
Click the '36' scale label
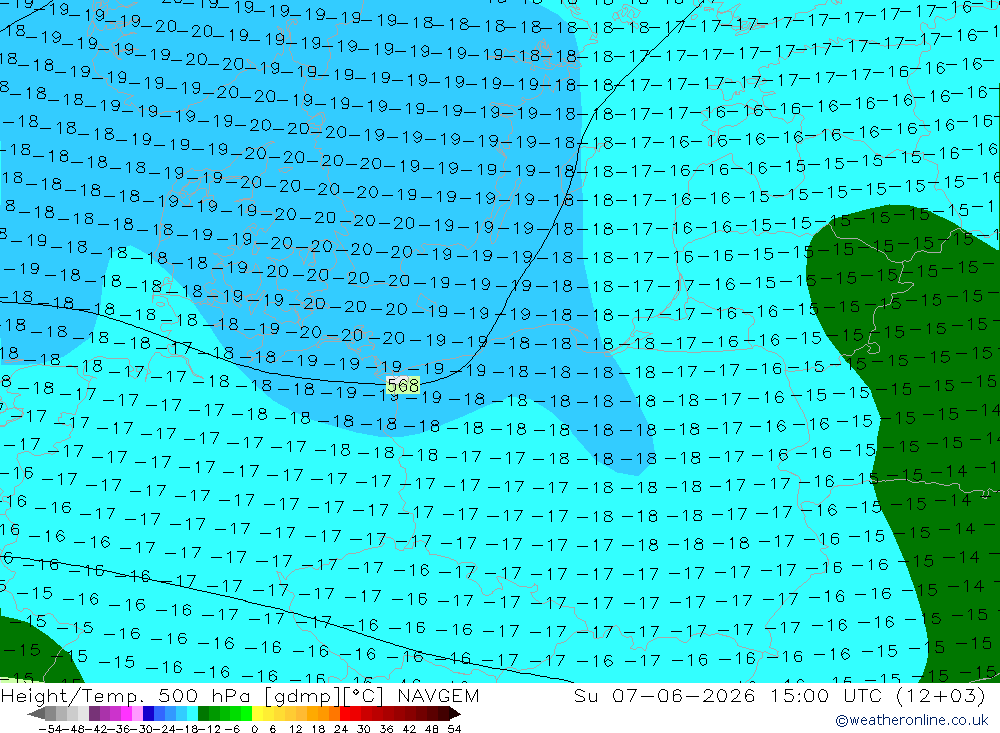pyautogui.click(x=386, y=729)
